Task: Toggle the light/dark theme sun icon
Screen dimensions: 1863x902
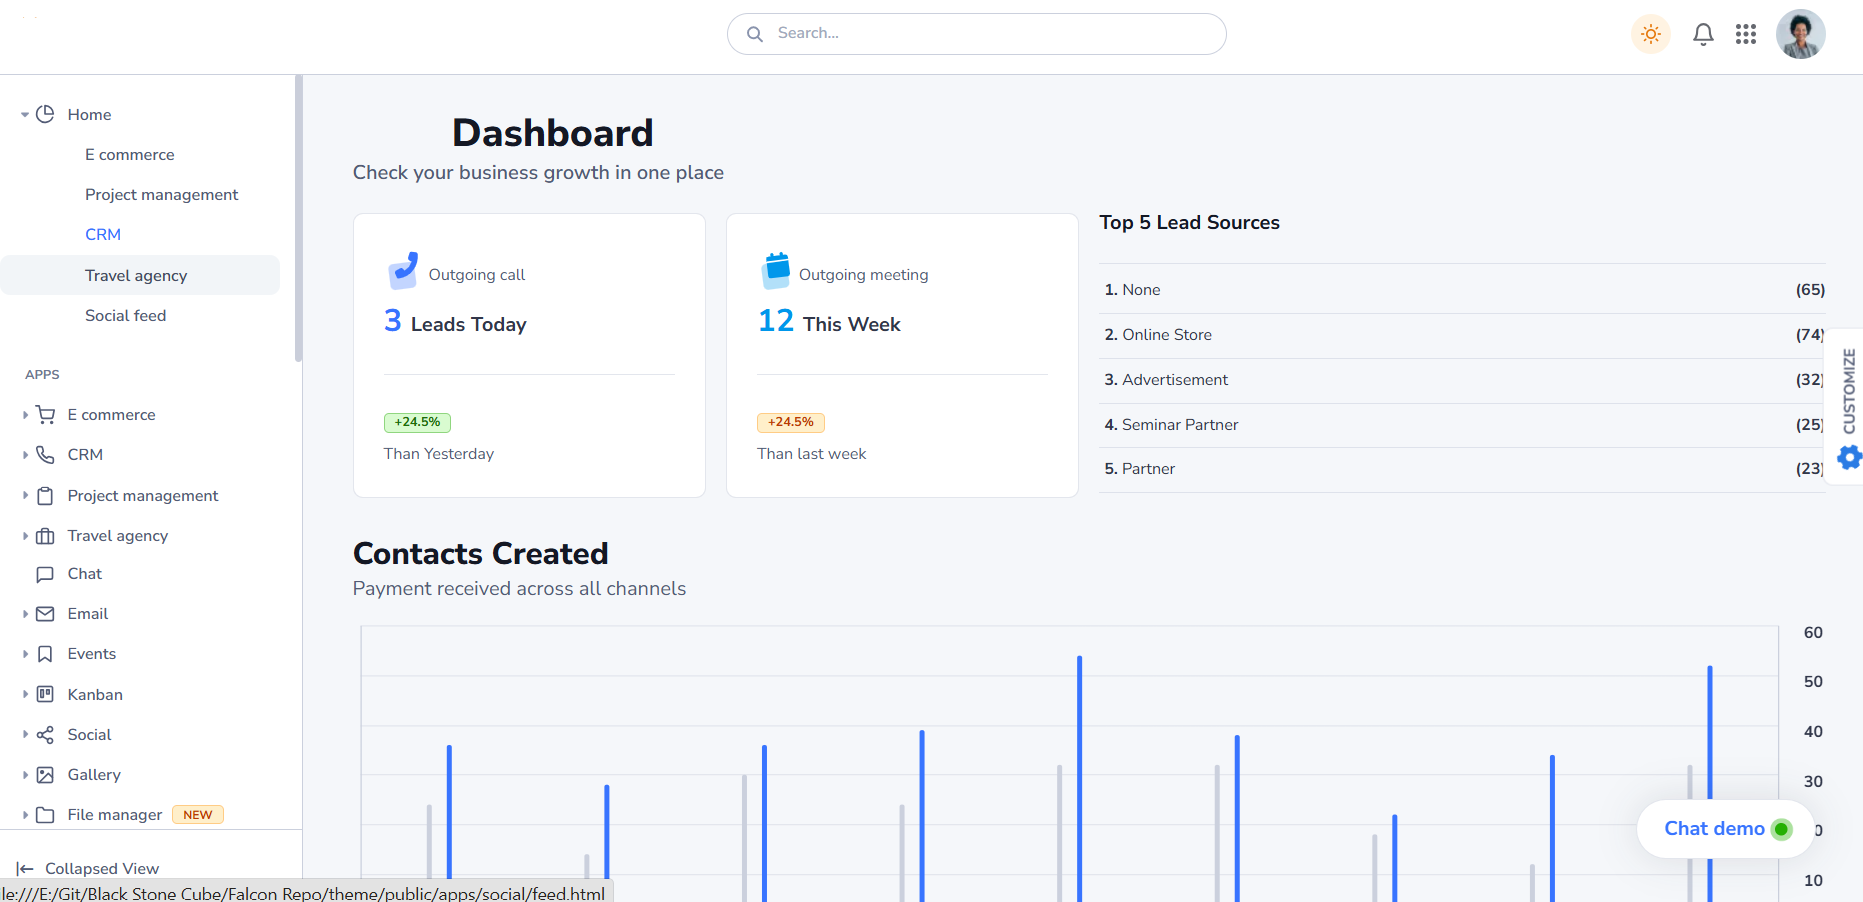Action: pos(1650,34)
